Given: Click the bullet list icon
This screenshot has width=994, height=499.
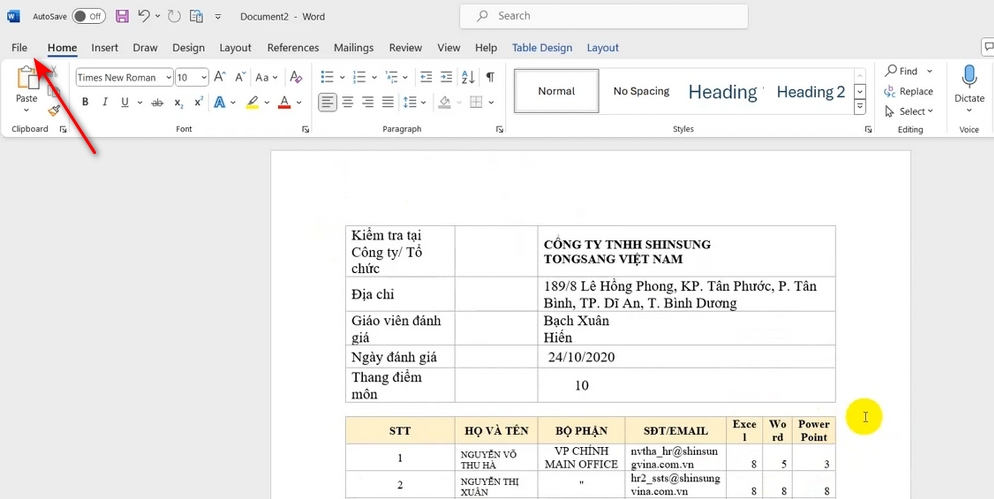Looking at the screenshot, I should (327, 77).
